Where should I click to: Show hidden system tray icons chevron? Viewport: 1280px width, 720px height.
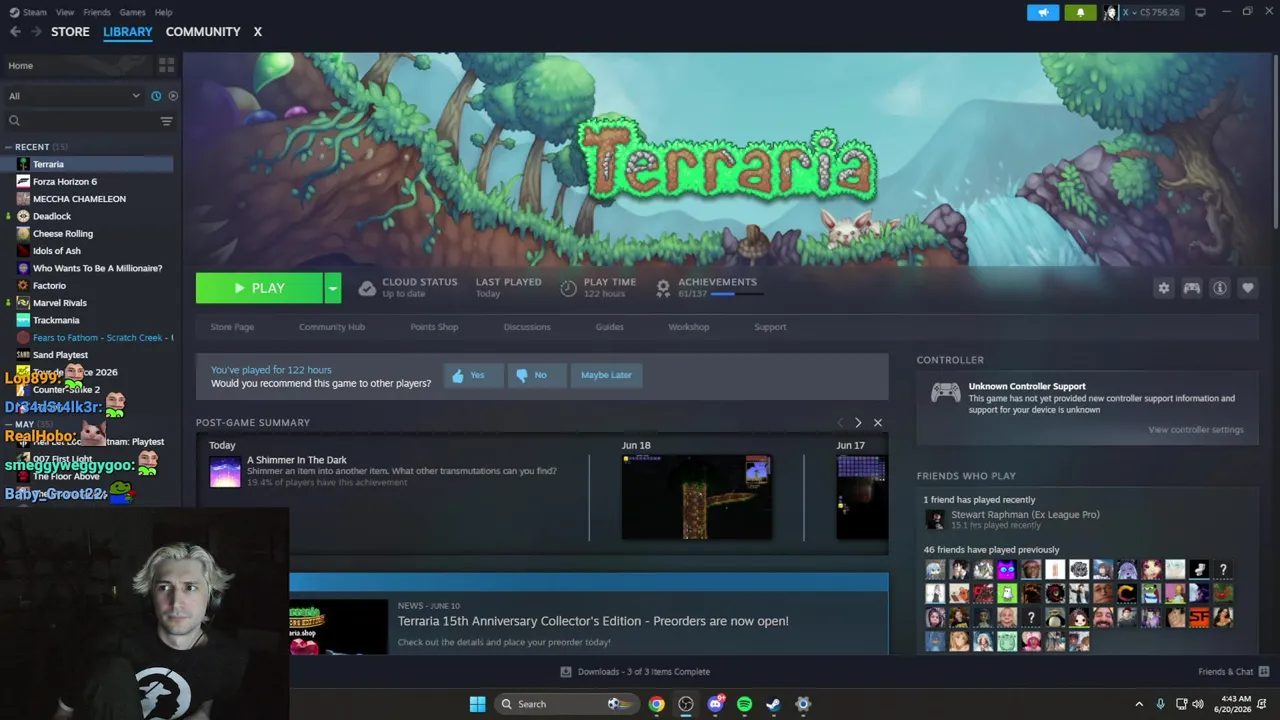click(x=1139, y=704)
